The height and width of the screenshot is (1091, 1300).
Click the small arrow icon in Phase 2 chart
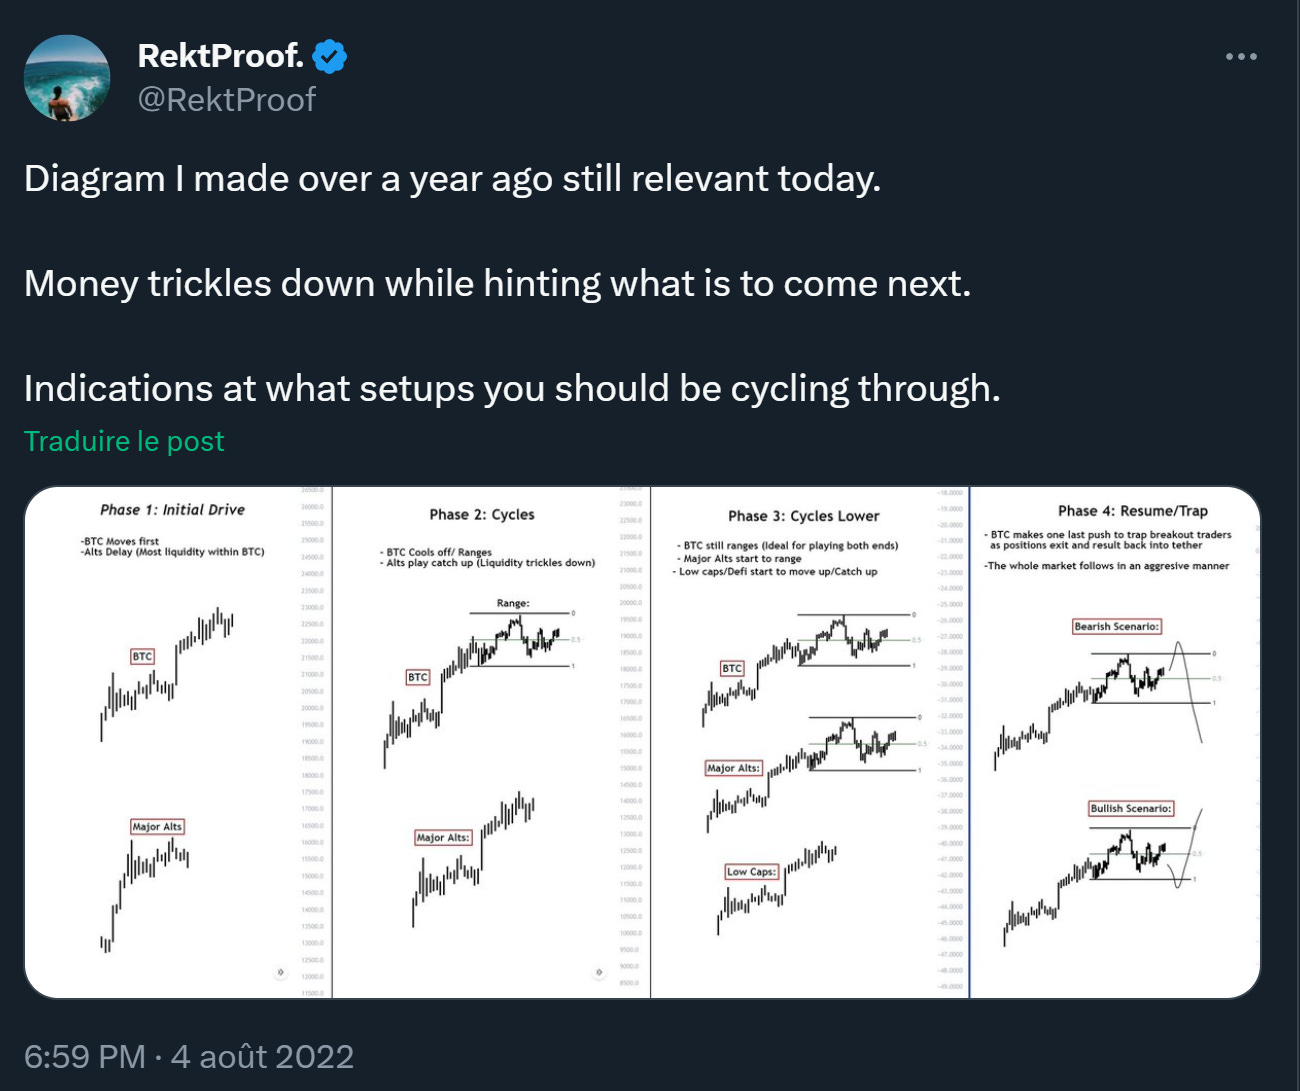(599, 972)
